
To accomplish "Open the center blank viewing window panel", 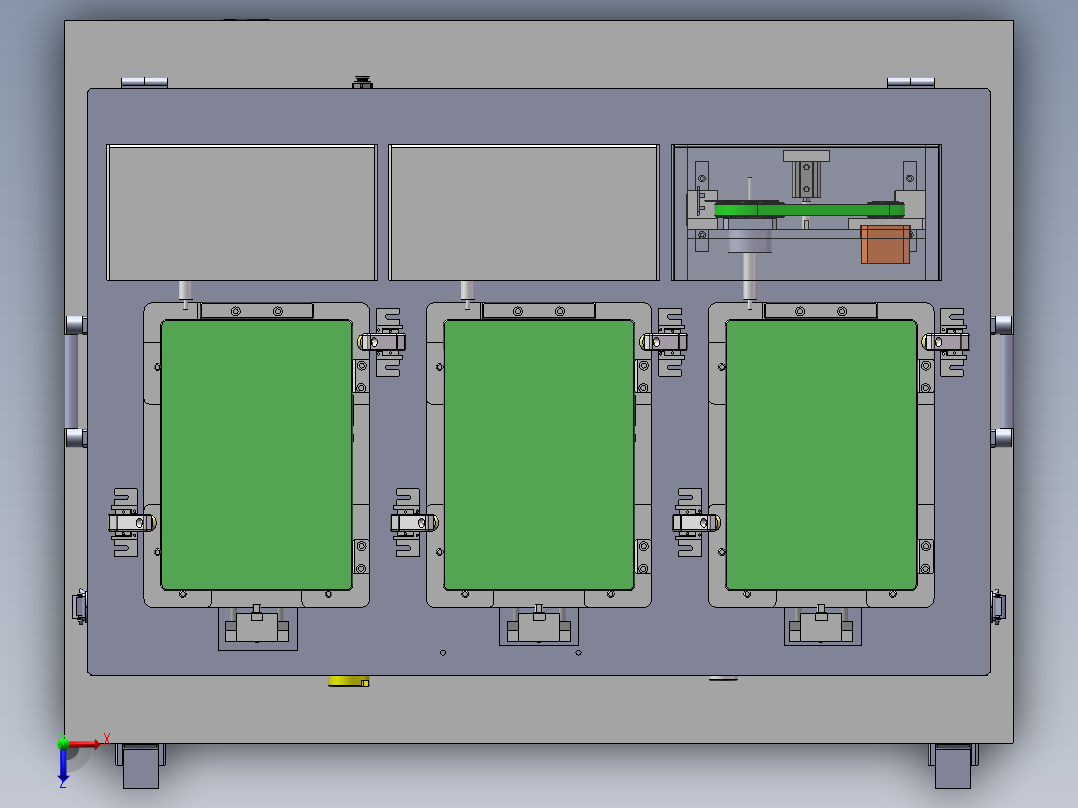I will coord(522,210).
